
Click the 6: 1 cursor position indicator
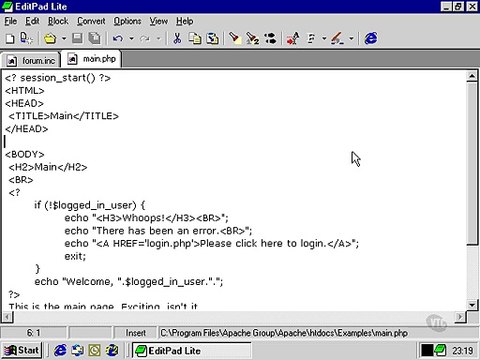(x=33, y=333)
